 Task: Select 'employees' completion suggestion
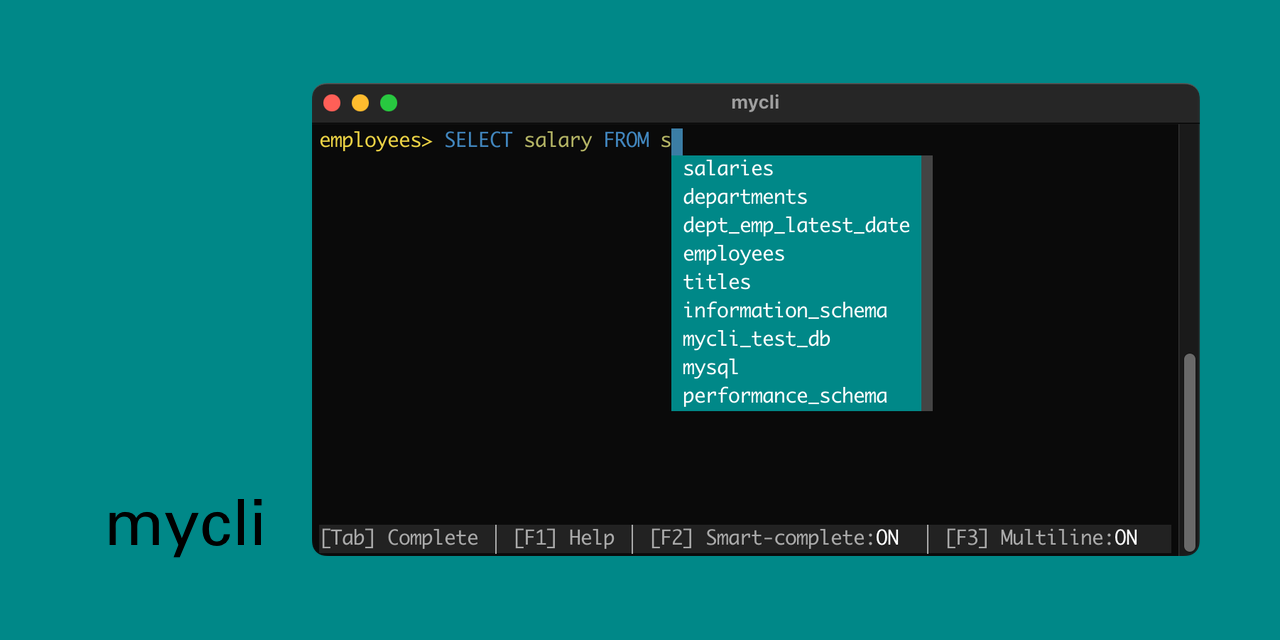point(796,254)
